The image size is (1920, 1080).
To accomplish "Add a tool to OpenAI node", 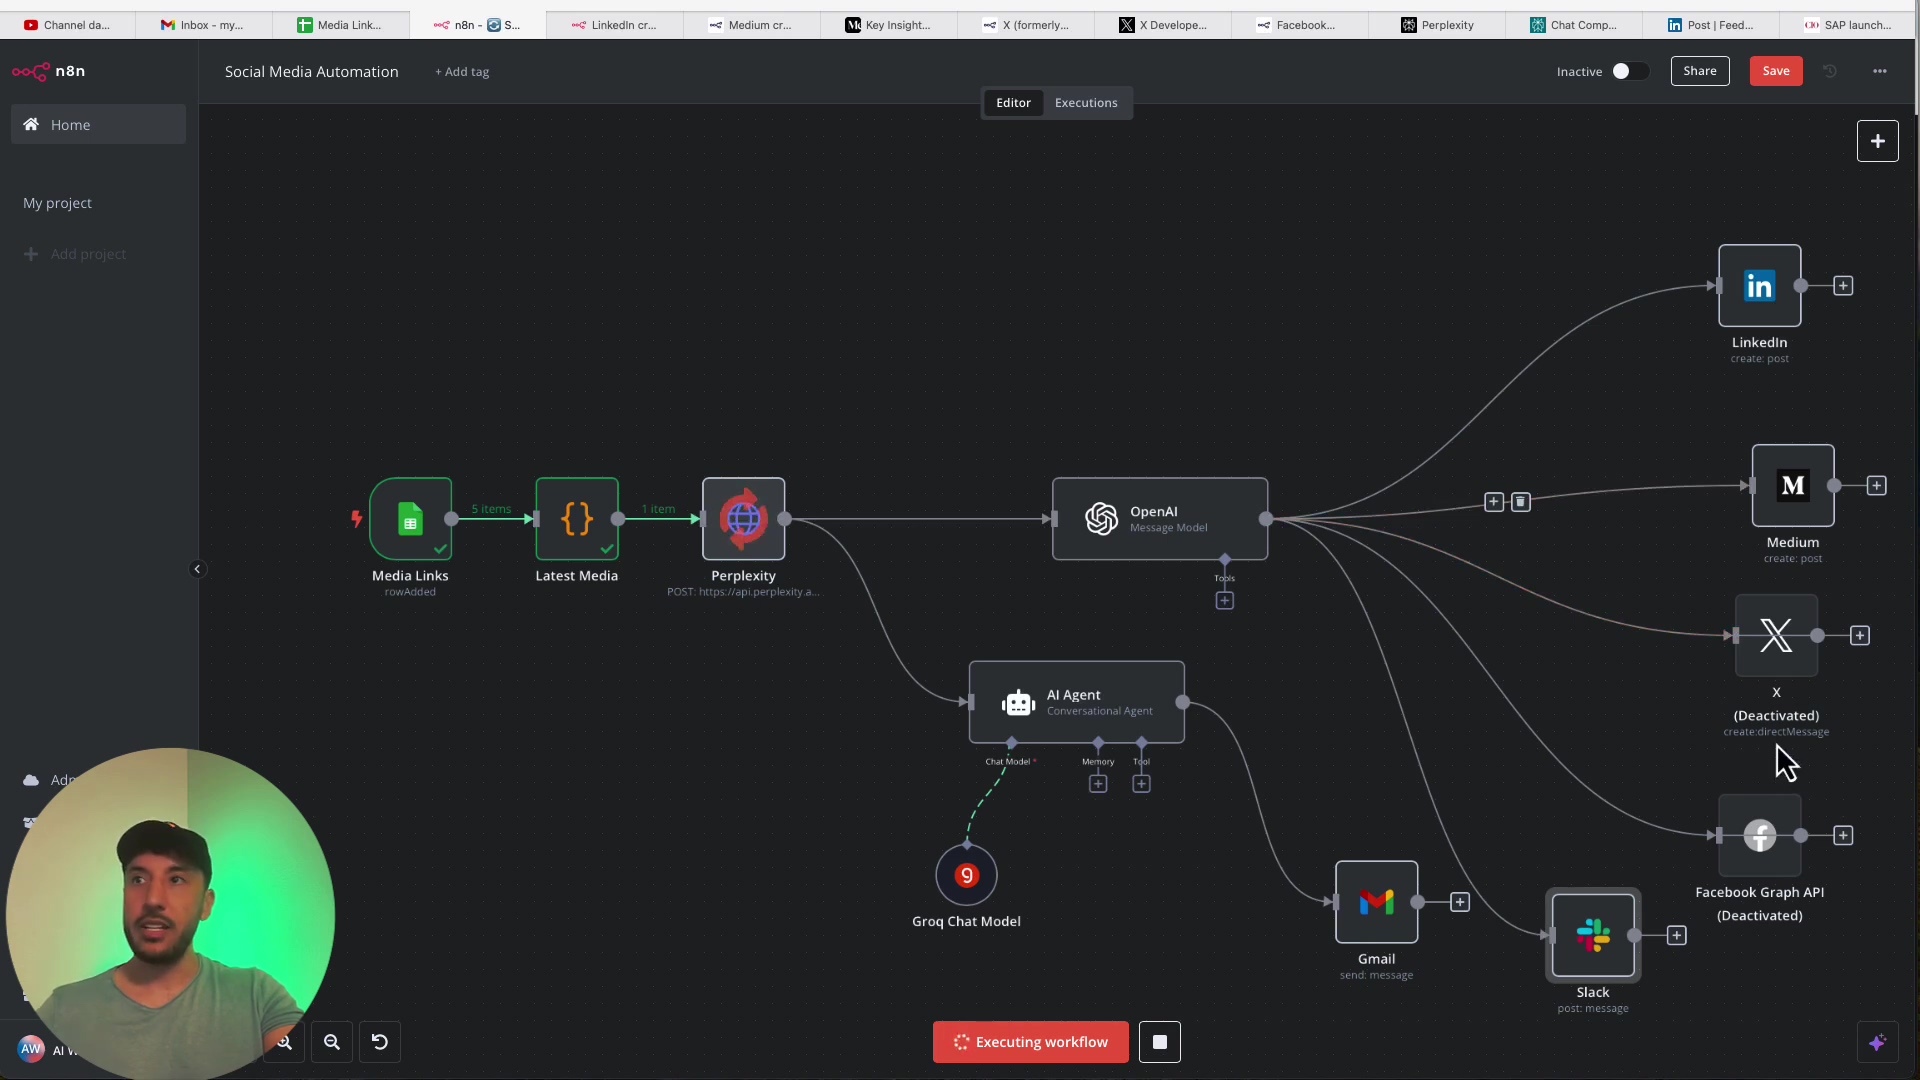I will click(1225, 600).
